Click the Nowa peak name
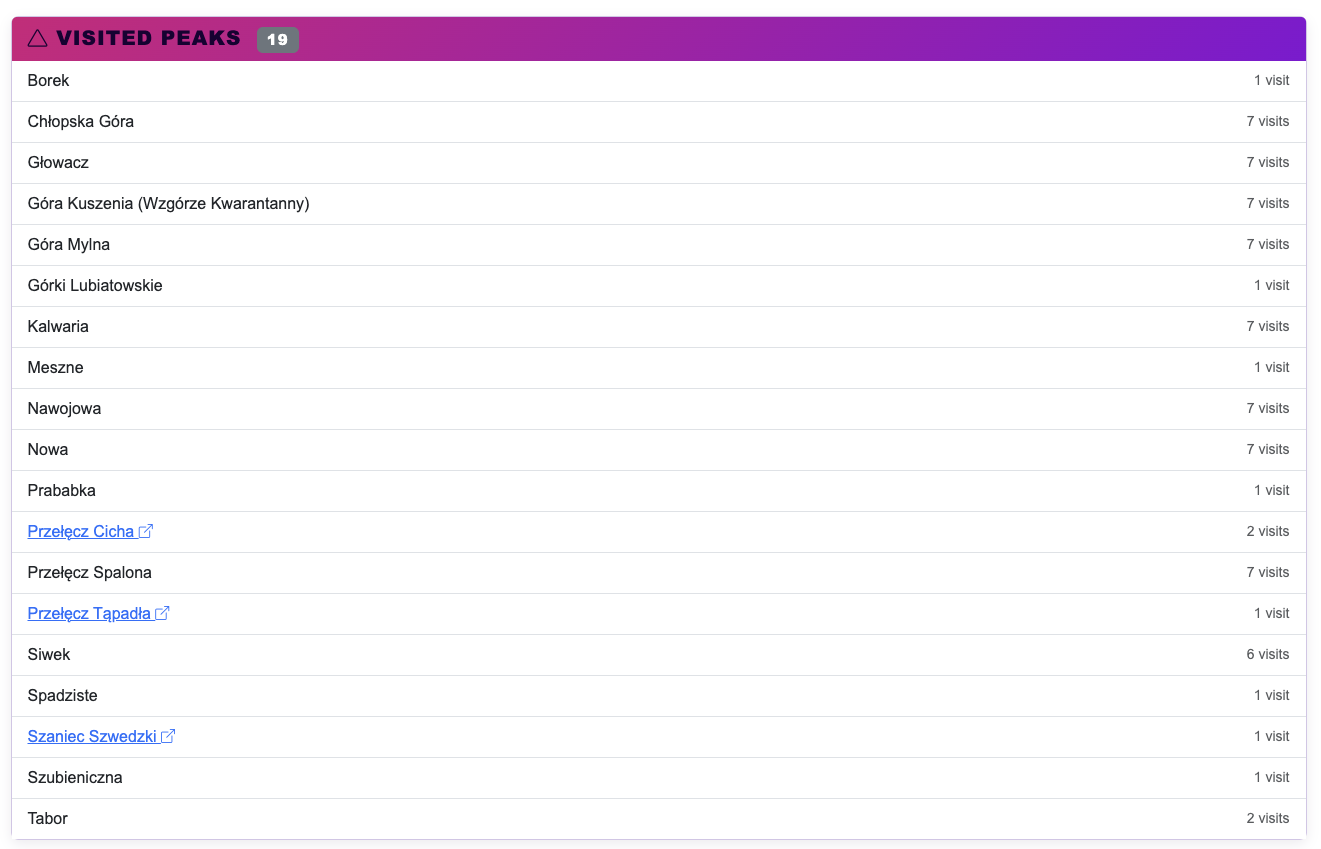 click(x=48, y=449)
